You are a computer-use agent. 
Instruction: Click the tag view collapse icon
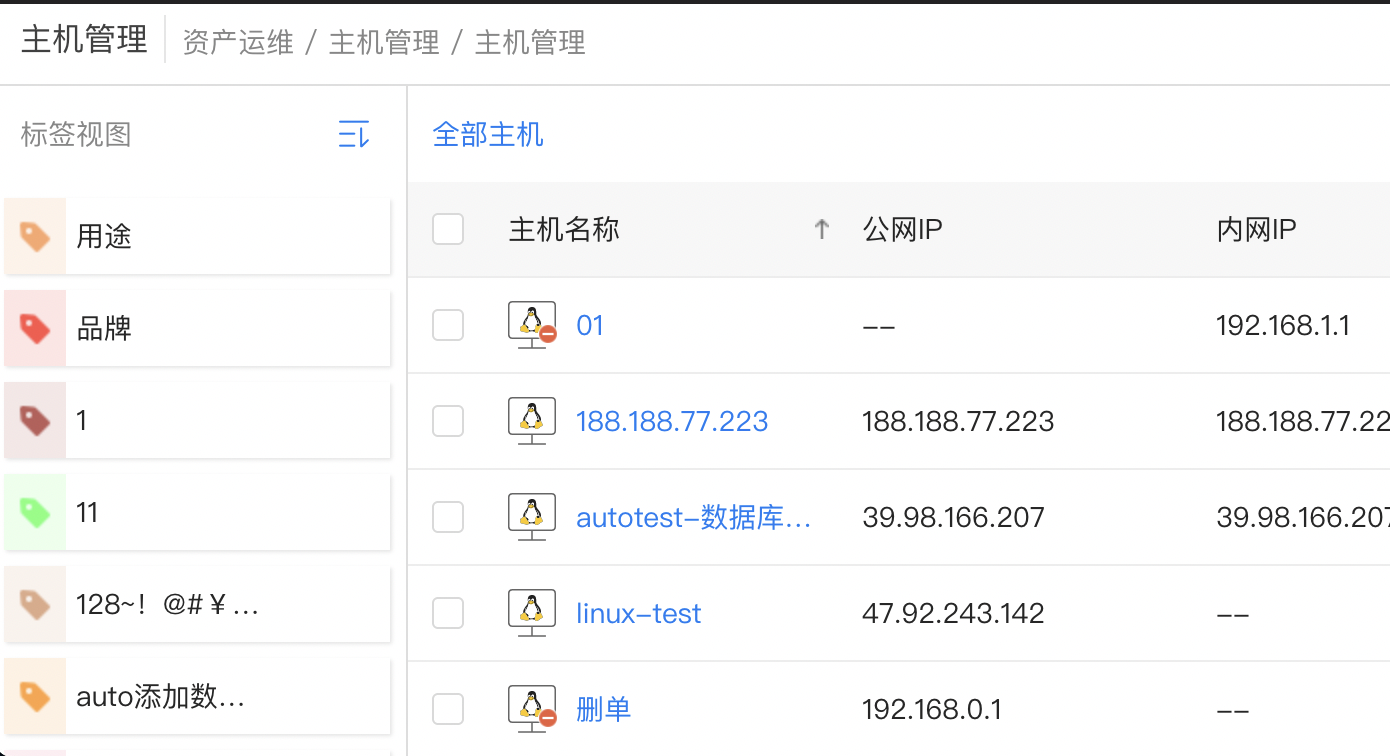(354, 134)
